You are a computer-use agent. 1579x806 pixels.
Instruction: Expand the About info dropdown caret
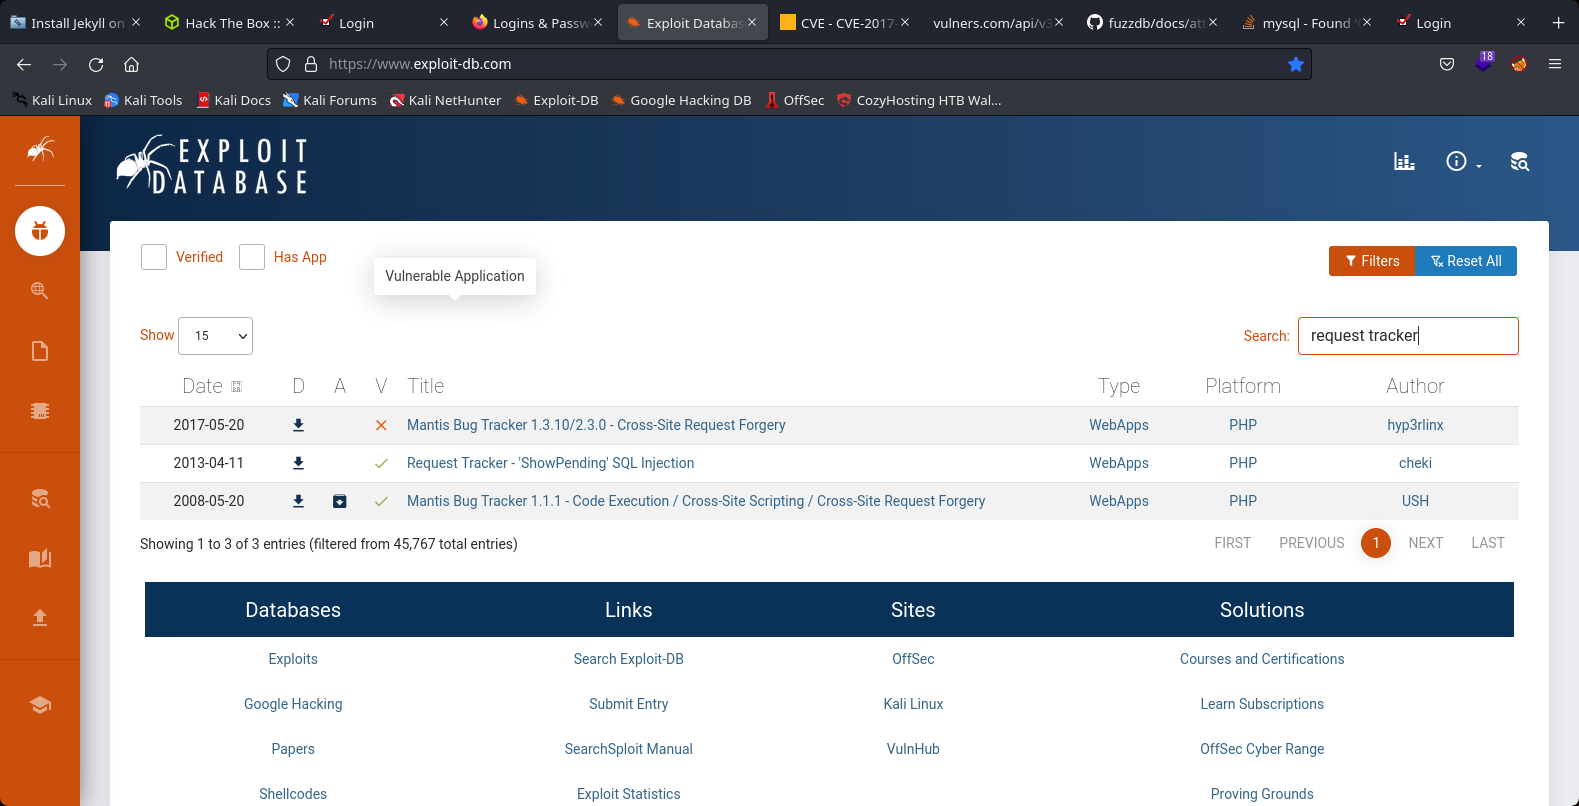[1479, 166]
